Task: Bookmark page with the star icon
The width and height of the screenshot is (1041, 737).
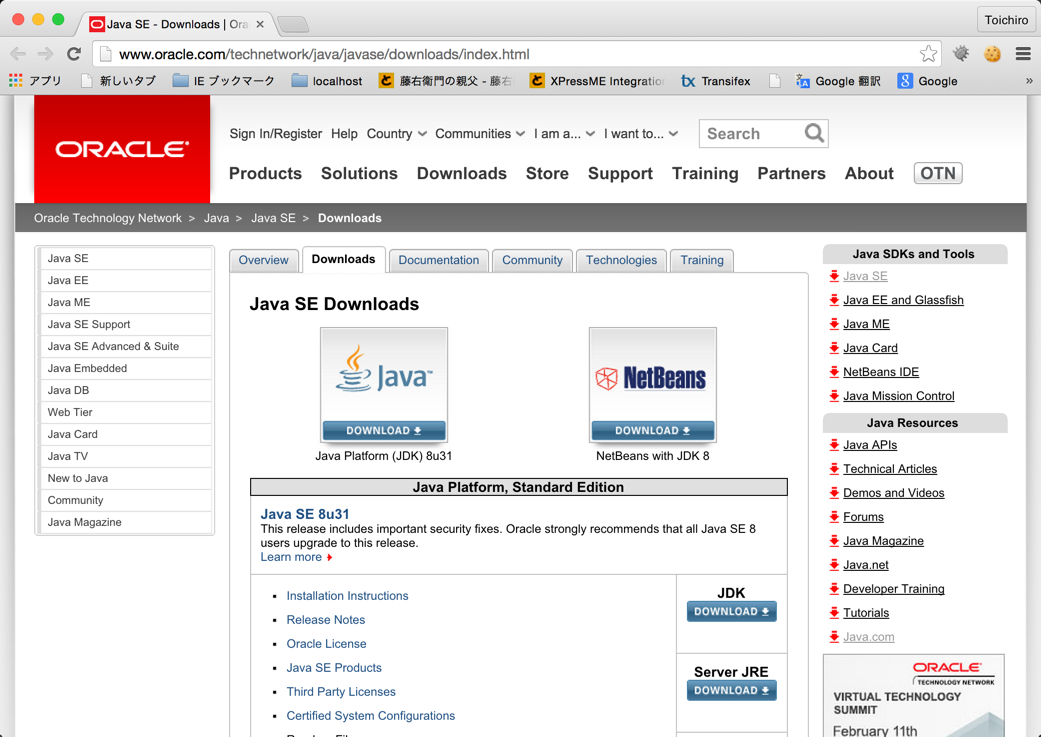Action: click(928, 54)
